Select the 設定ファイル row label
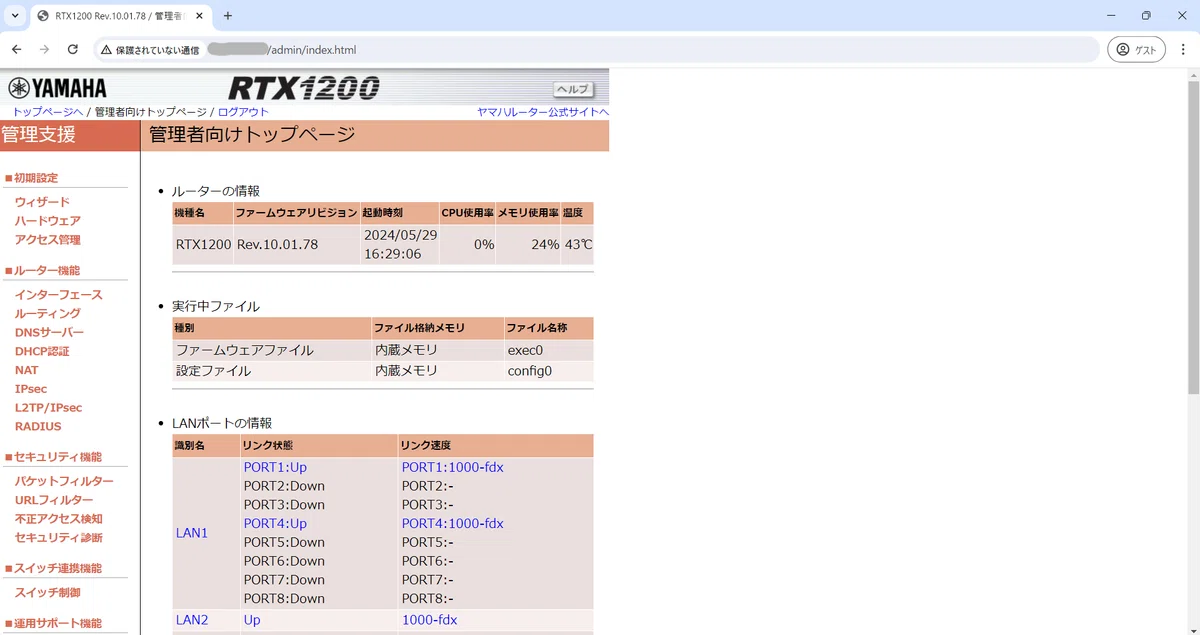The image size is (1200, 635). coord(213,371)
